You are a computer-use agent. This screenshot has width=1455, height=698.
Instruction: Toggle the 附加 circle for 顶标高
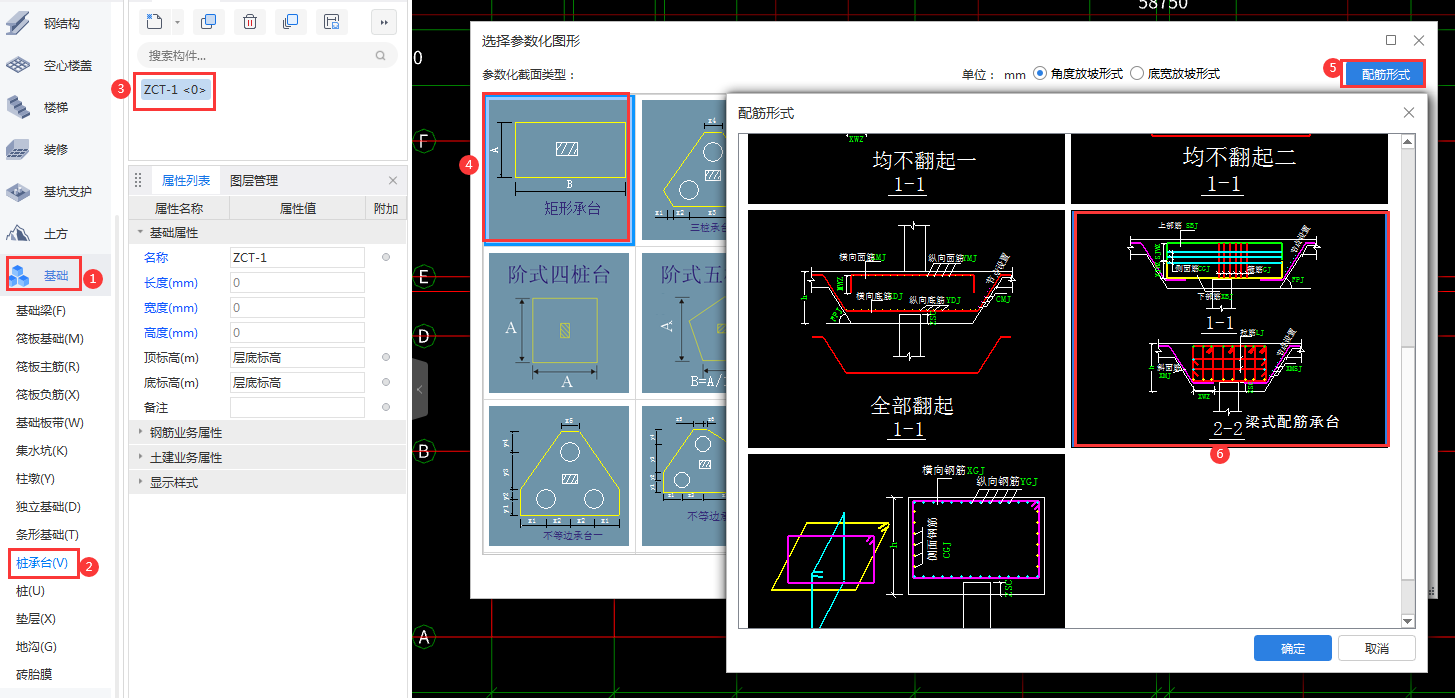pos(386,358)
